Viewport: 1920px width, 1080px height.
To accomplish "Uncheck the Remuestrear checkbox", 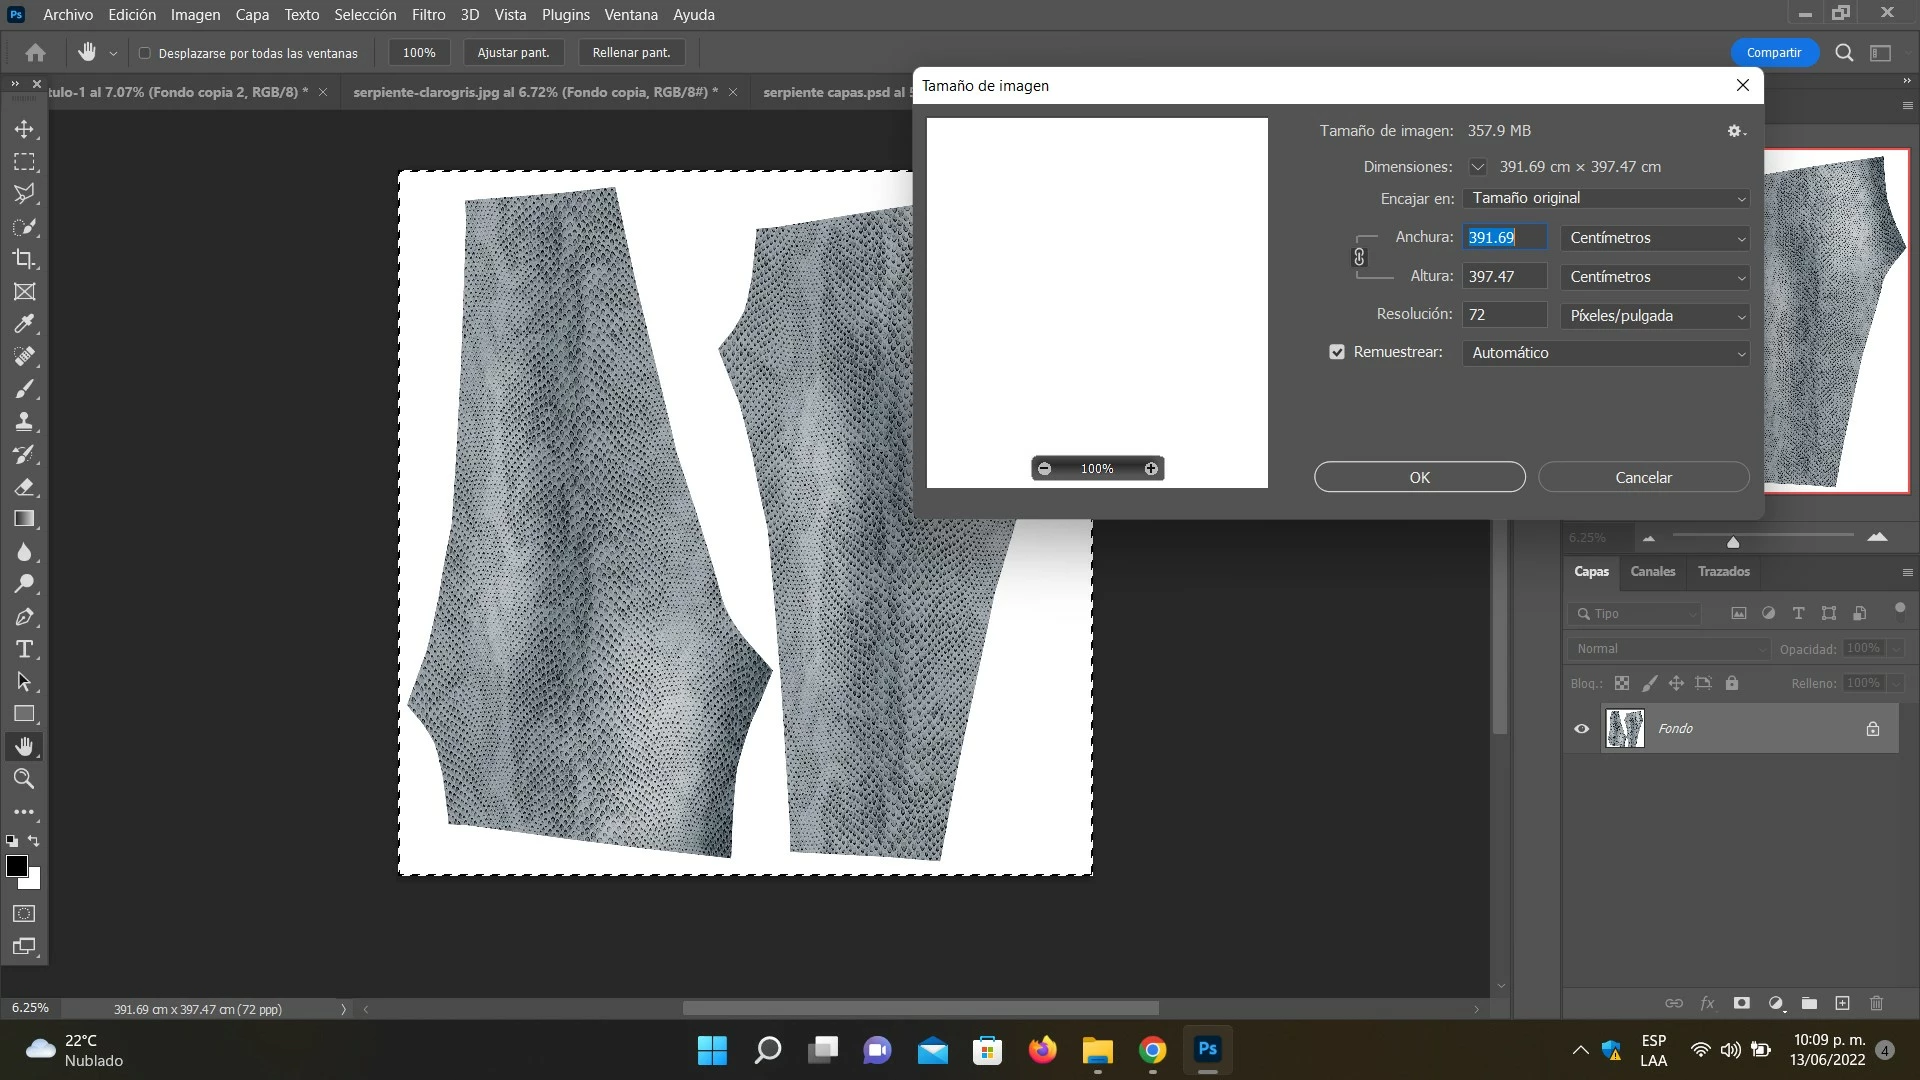I will (x=1337, y=352).
